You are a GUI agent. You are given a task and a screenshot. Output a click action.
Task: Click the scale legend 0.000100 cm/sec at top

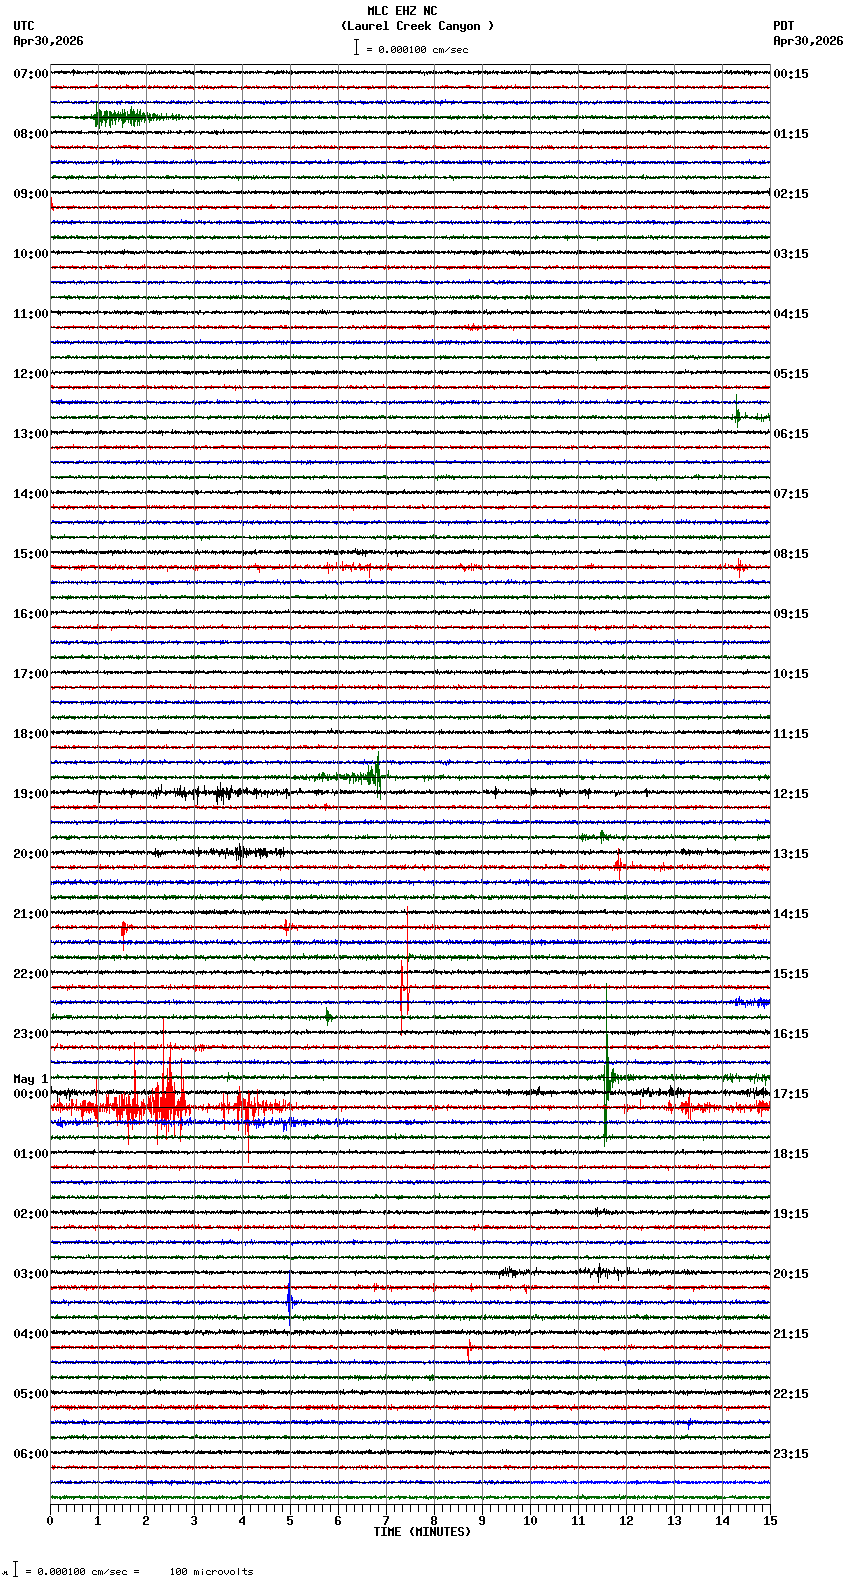click(411, 49)
